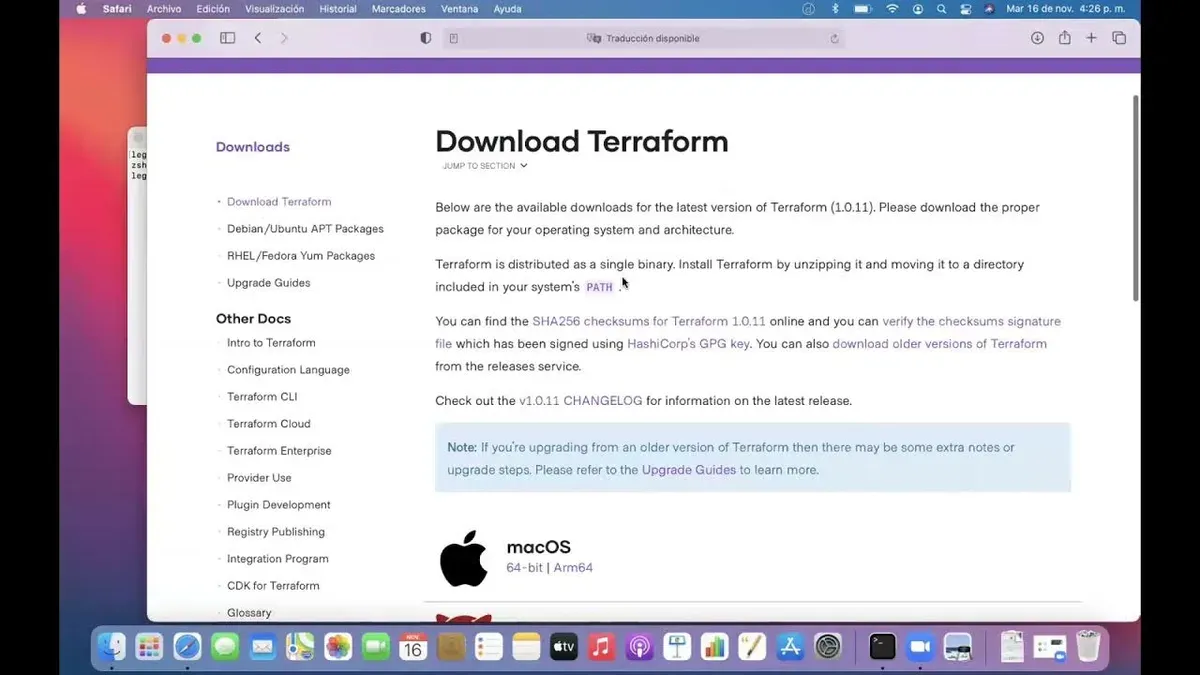Screen dimensions: 1200x675
Task: Open Messages from the Dock
Action: pyautogui.click(x=225, y=647)
